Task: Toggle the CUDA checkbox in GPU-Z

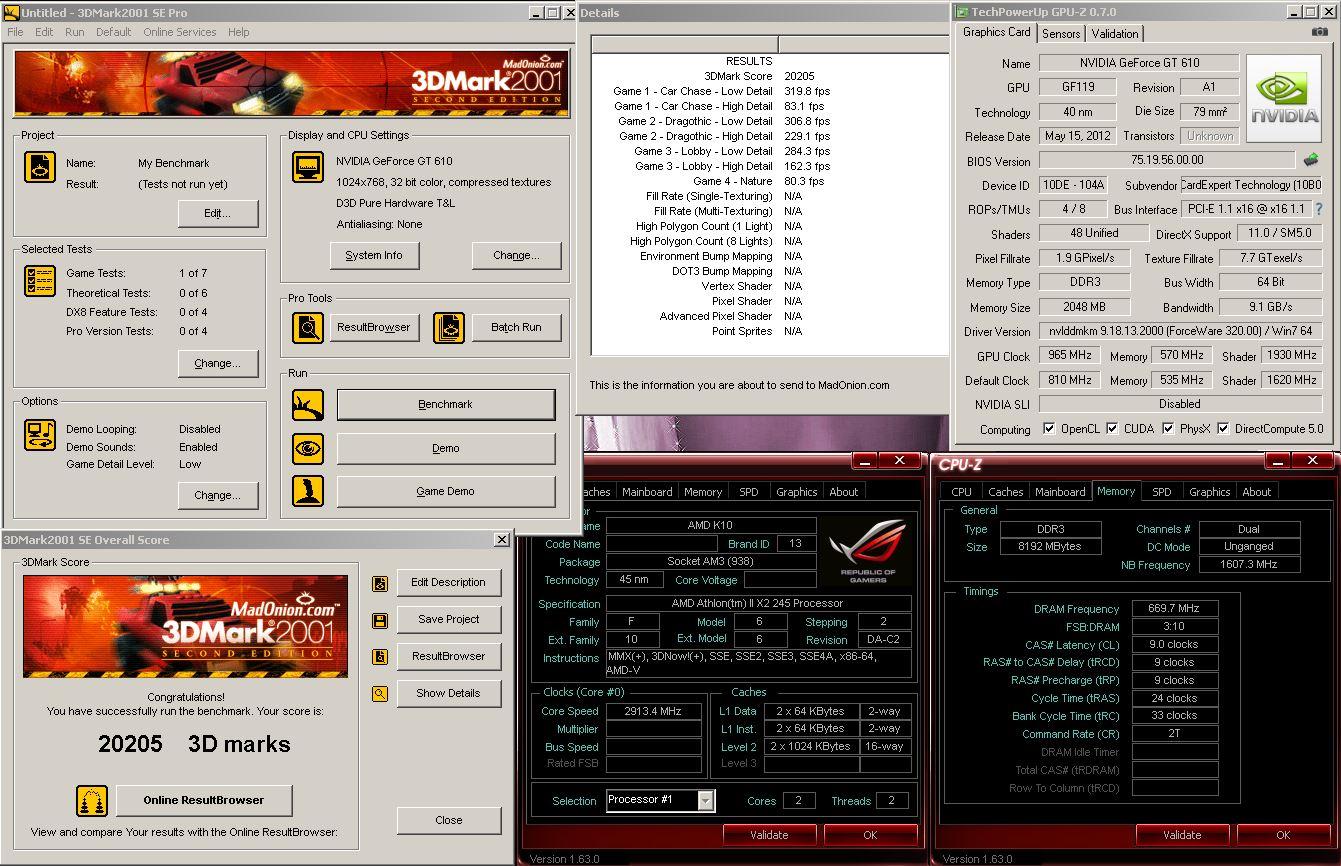Action: 1113,429
